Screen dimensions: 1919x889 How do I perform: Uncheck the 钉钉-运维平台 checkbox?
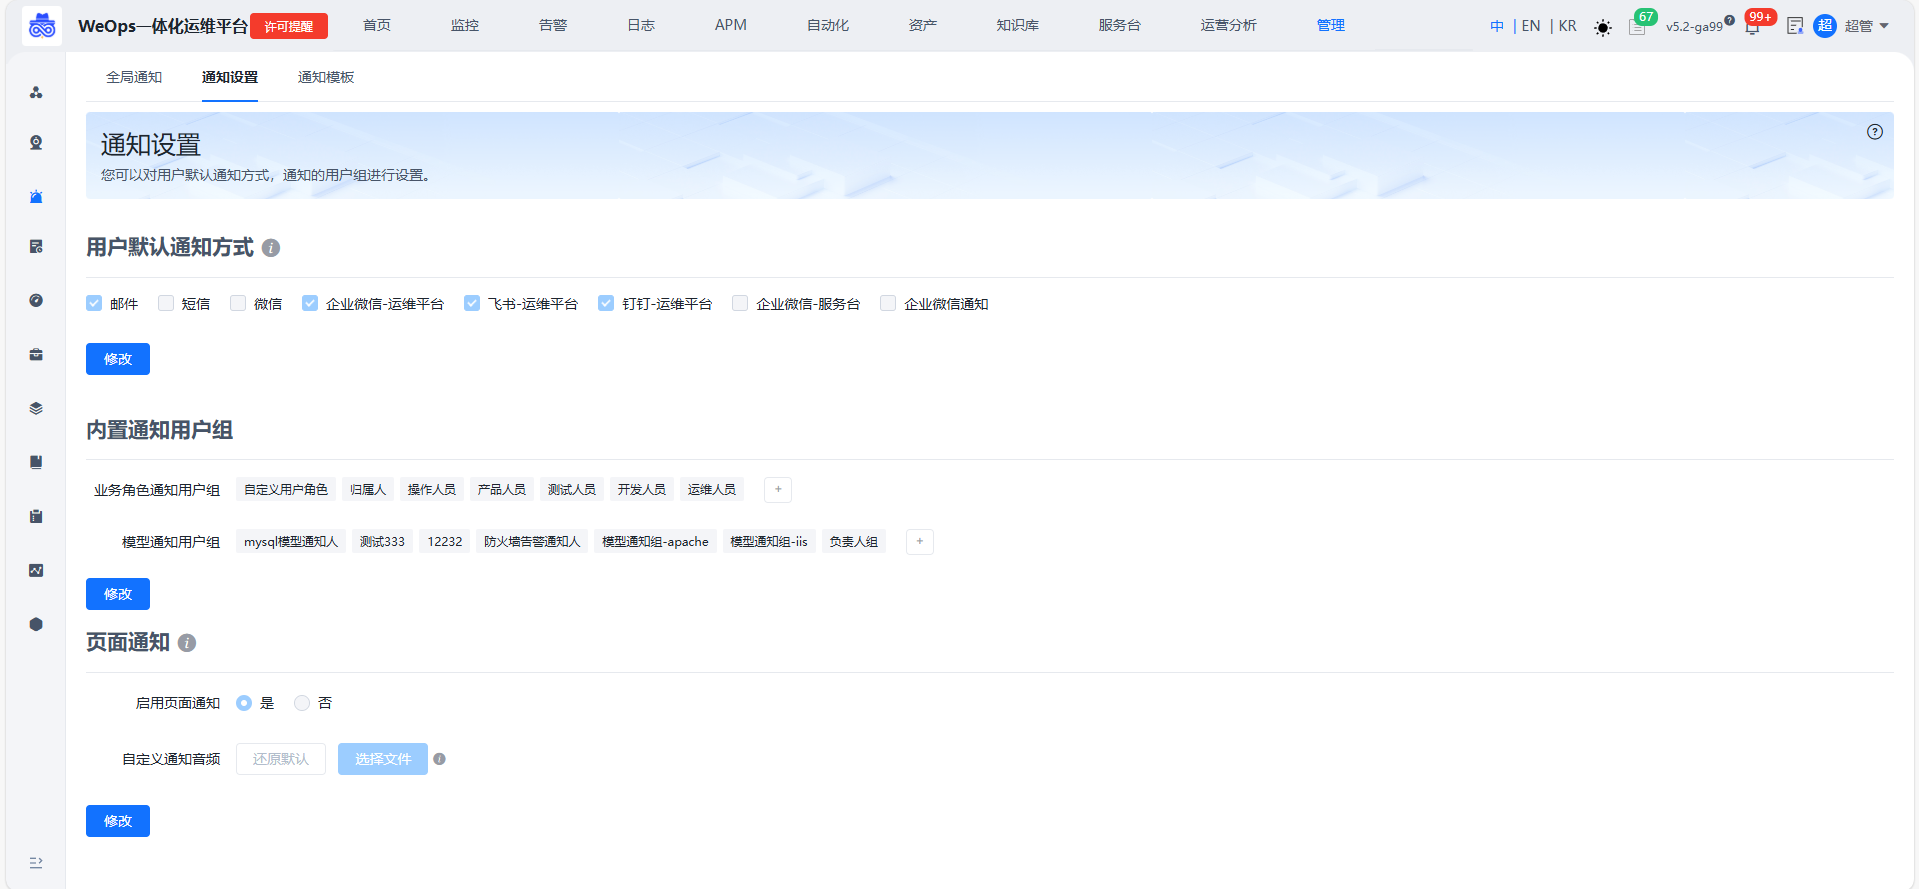pos(606,303)
